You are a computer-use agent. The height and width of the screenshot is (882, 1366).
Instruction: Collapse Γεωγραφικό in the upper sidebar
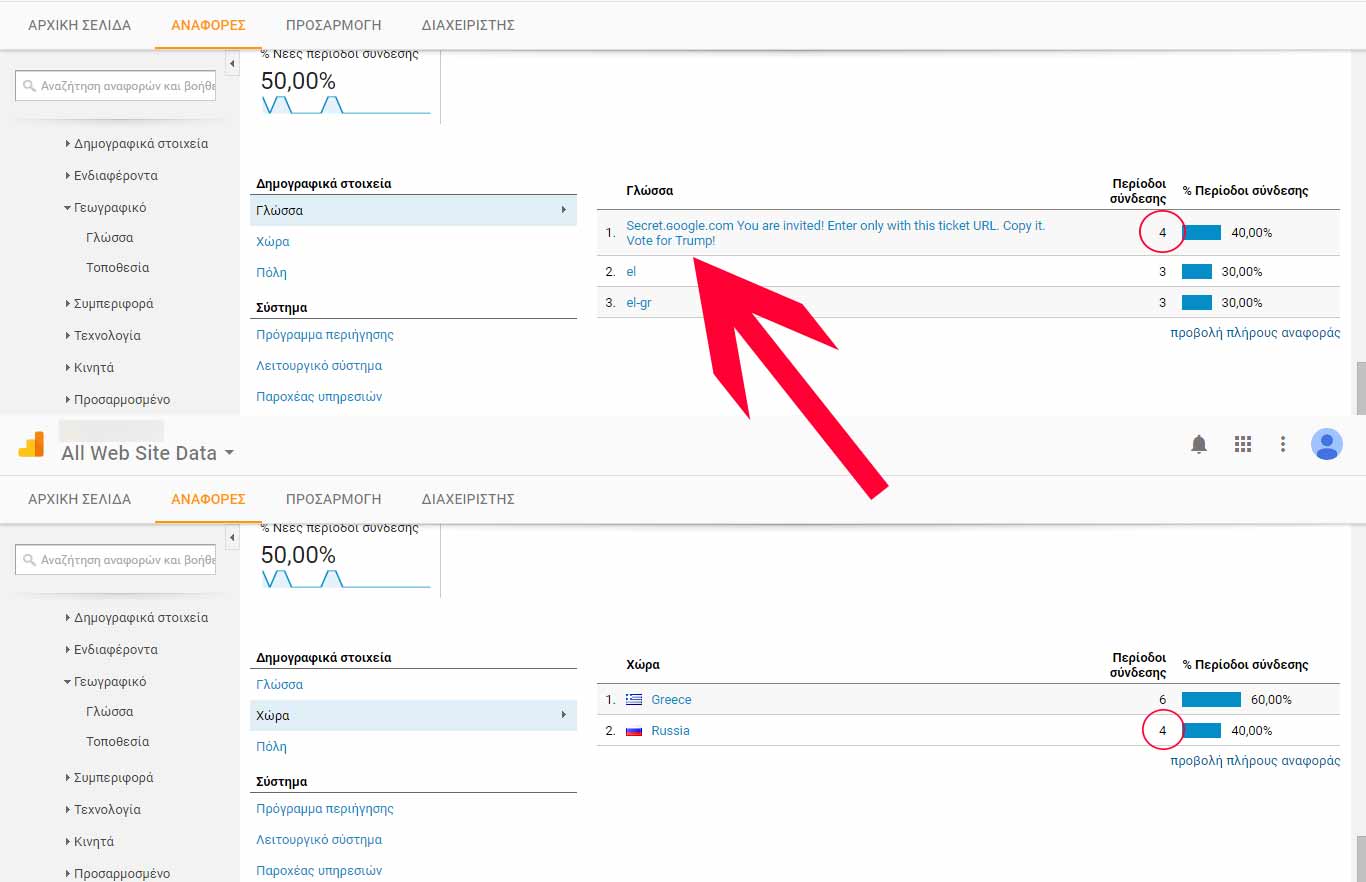pos(106,208)
